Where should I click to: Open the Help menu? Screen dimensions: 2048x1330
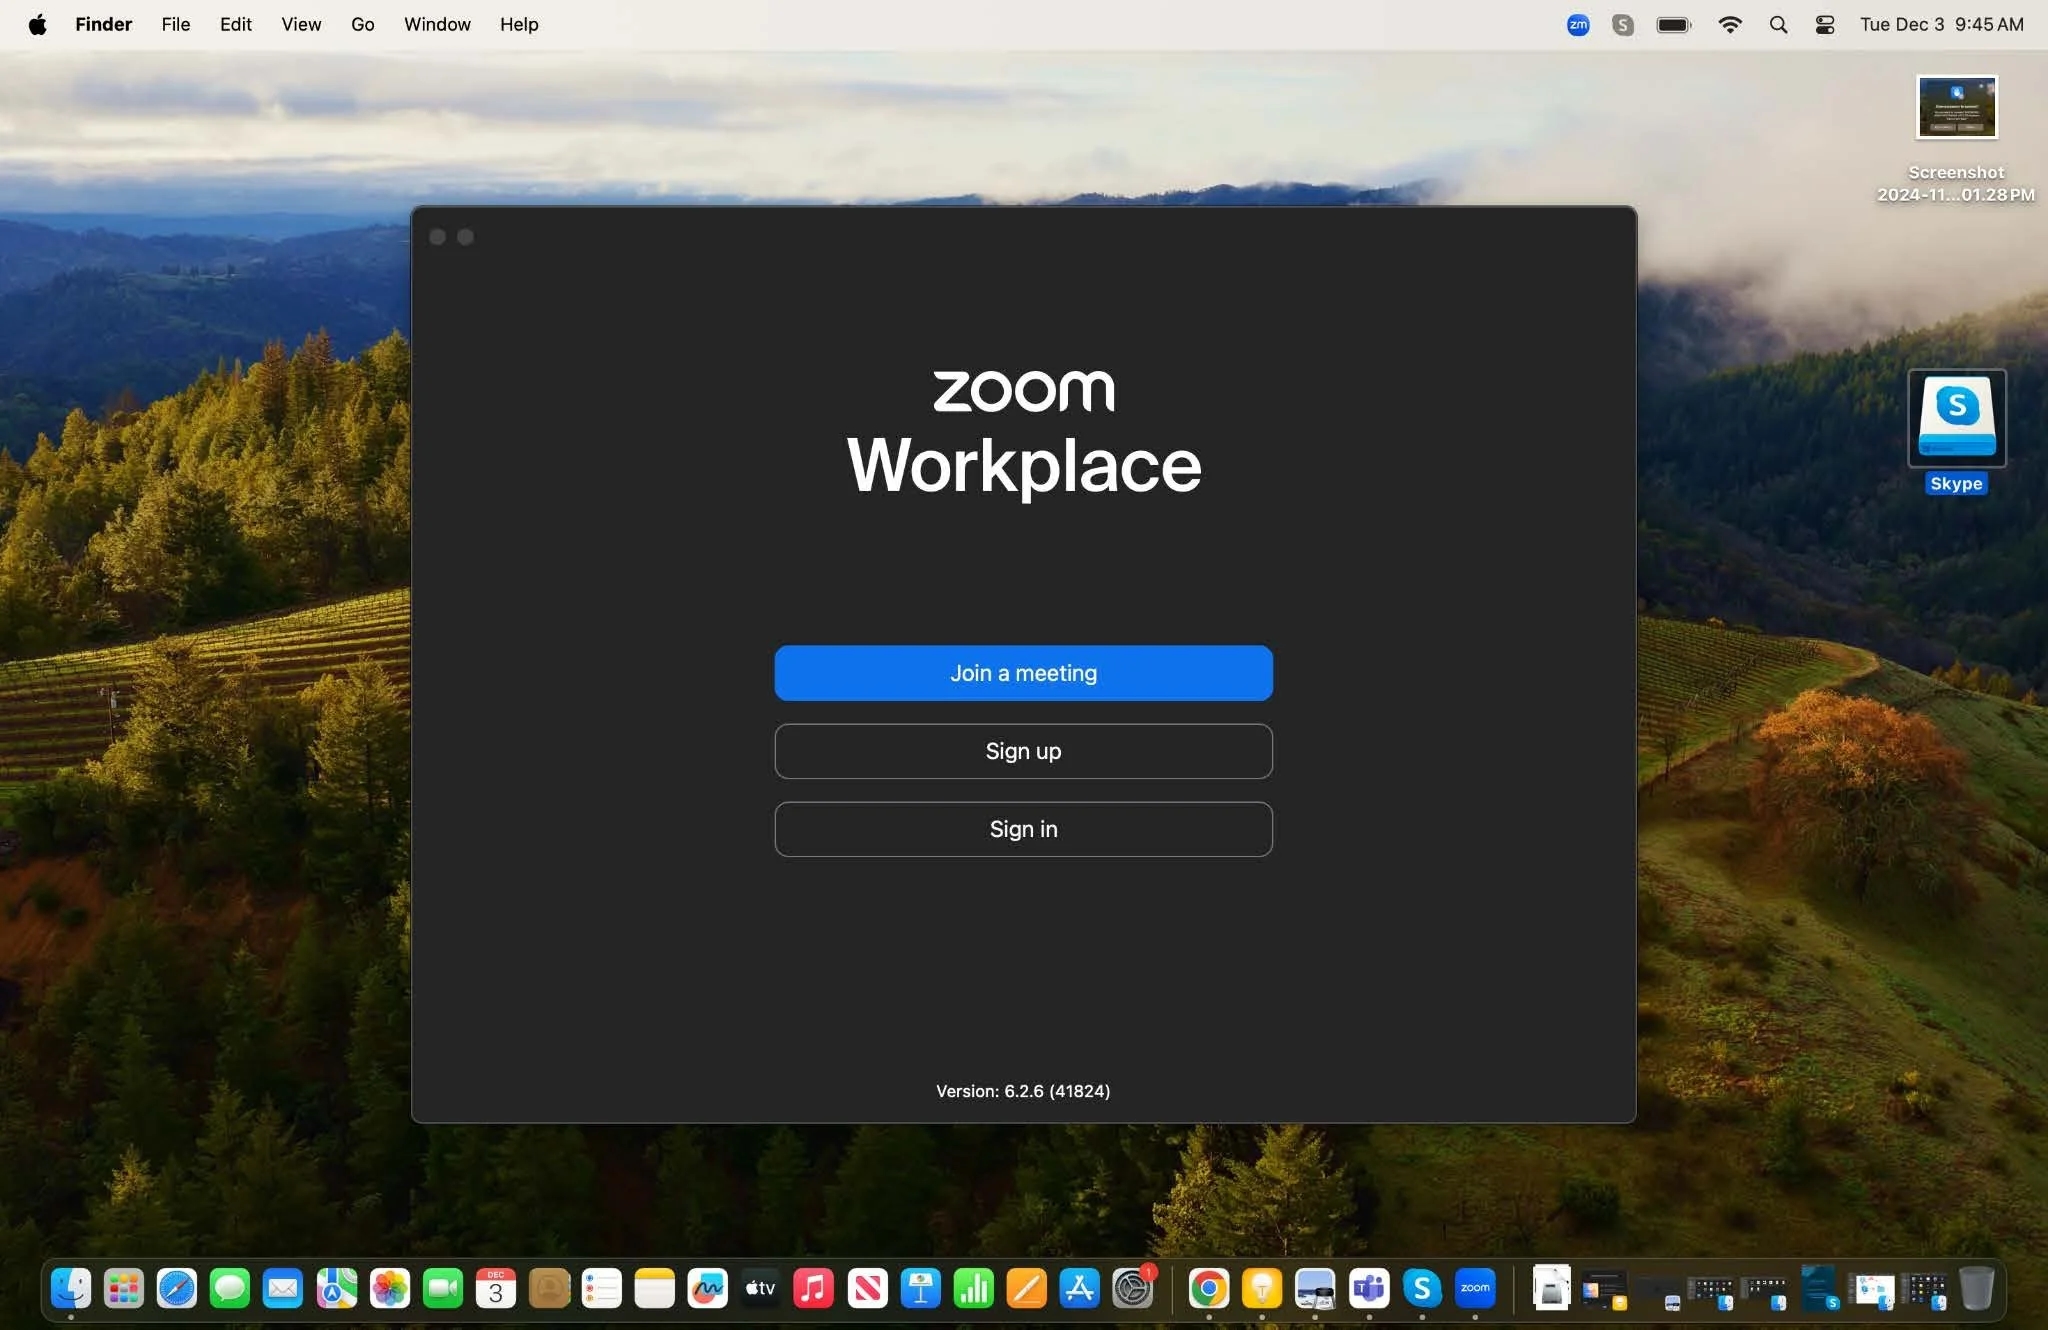pyautogui.click(x=518, y=24)
